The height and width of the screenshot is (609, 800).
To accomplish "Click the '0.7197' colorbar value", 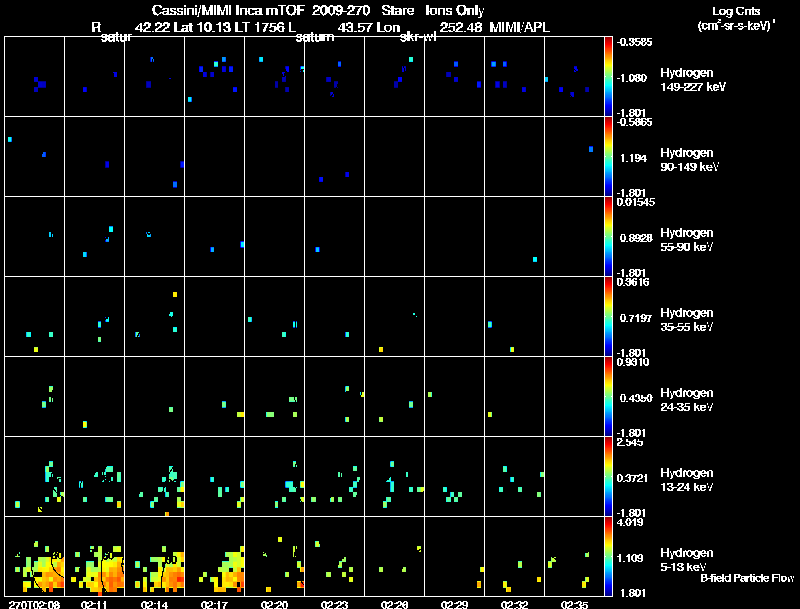I will [636, 318].
